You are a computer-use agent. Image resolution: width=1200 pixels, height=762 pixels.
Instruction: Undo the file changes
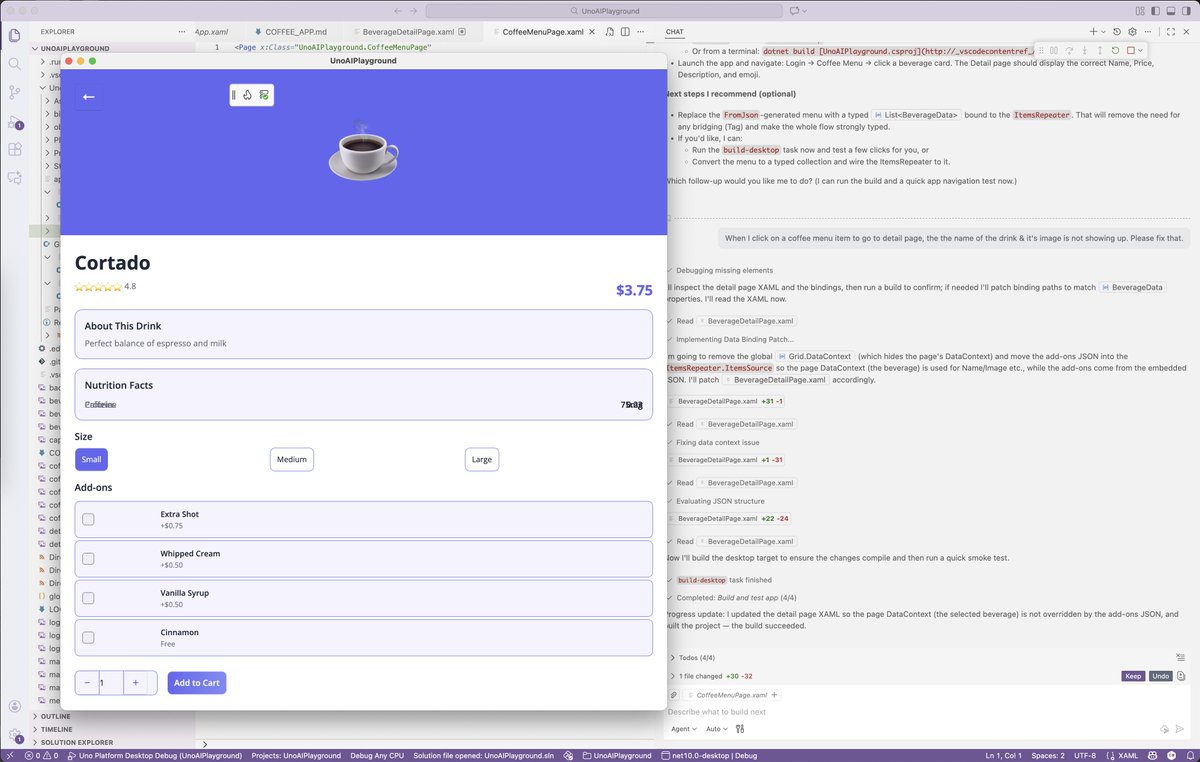coord(1160,676)
